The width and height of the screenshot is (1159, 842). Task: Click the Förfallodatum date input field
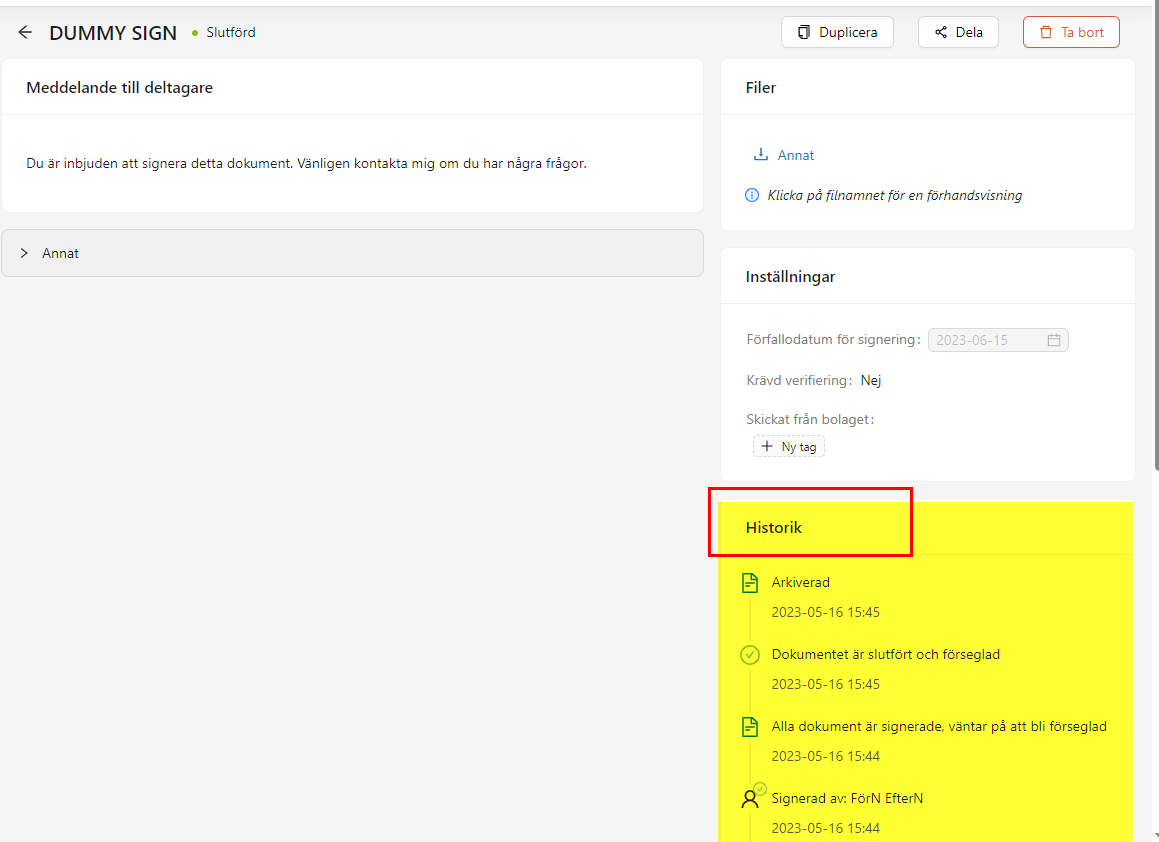[x=998, y=340]
